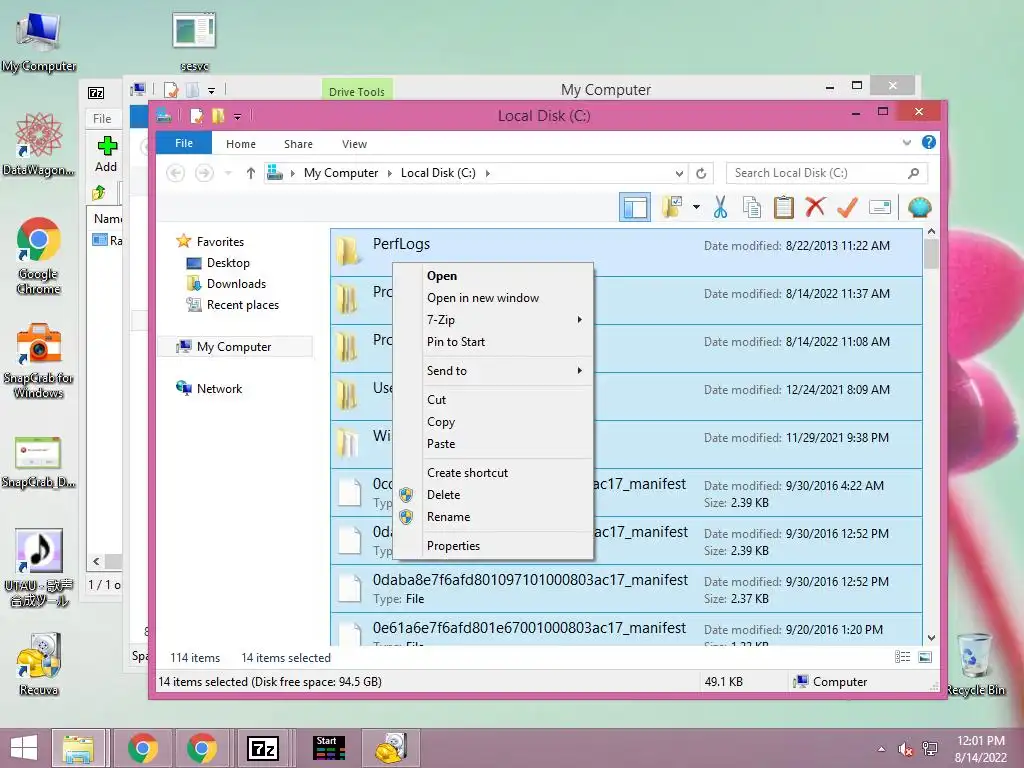This screenshot has height=768, width=1024.
Task: Click the quick access properties icon in title bar
Action: point(196,116)
